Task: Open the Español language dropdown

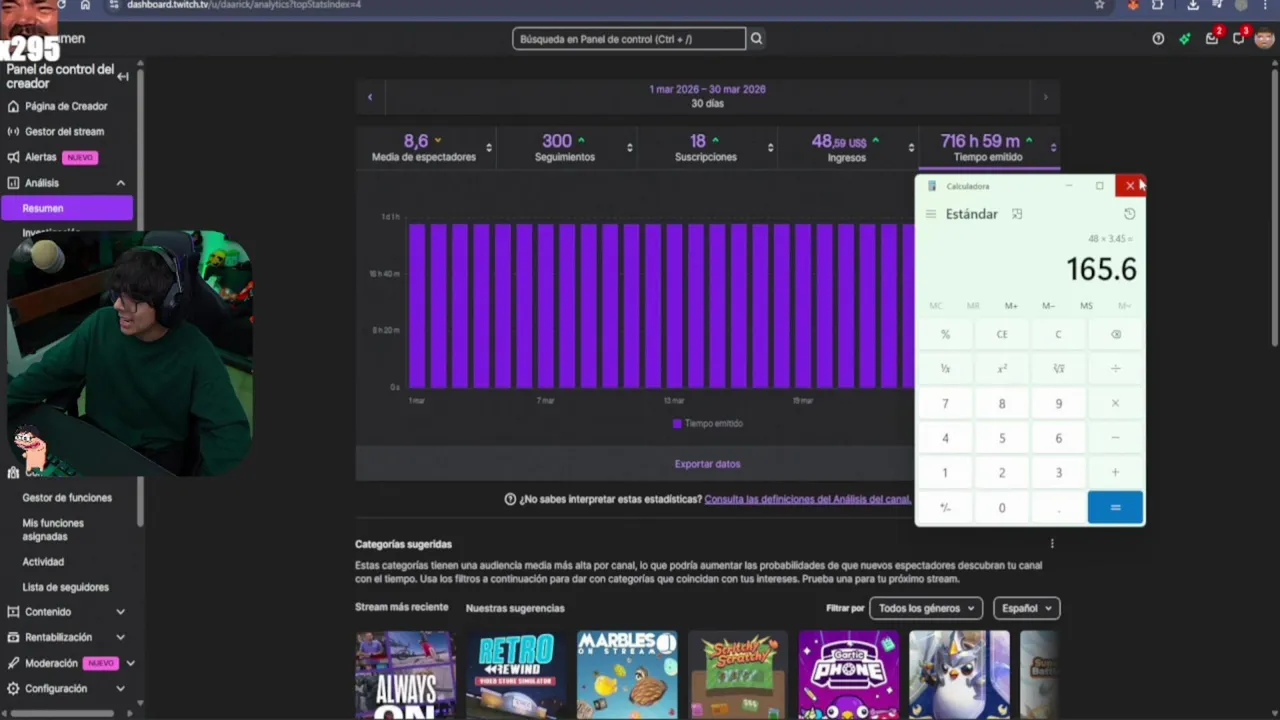Action: click(x=1026, y=608)
